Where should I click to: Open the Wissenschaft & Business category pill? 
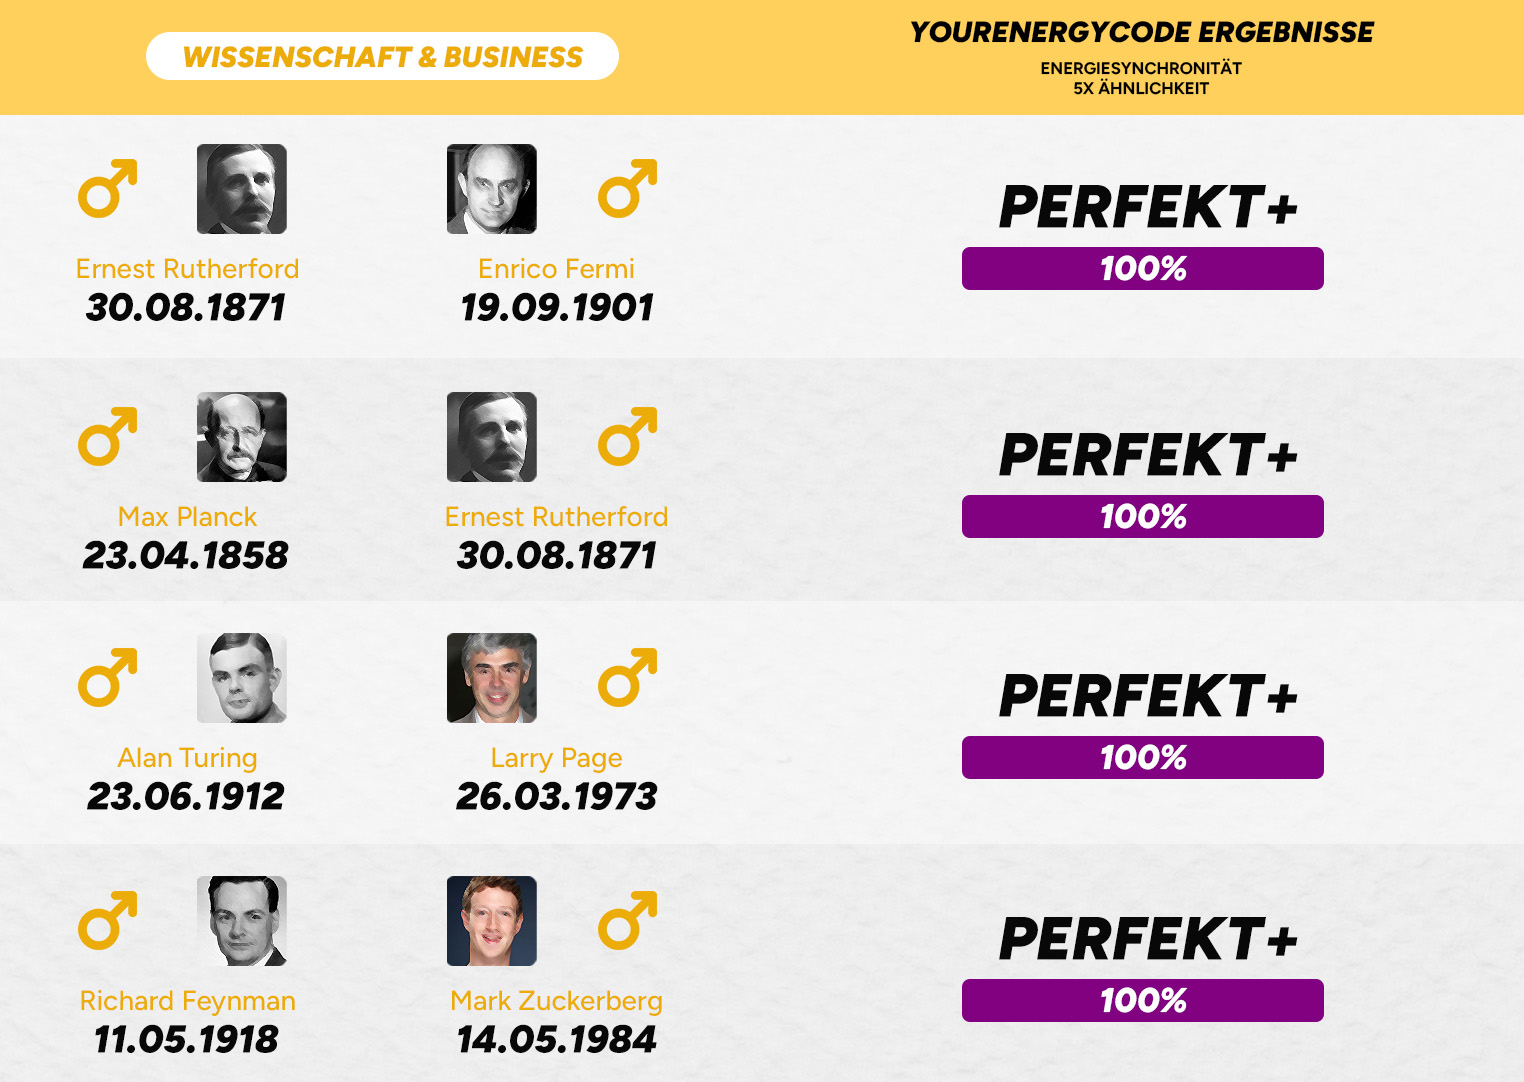382,57
